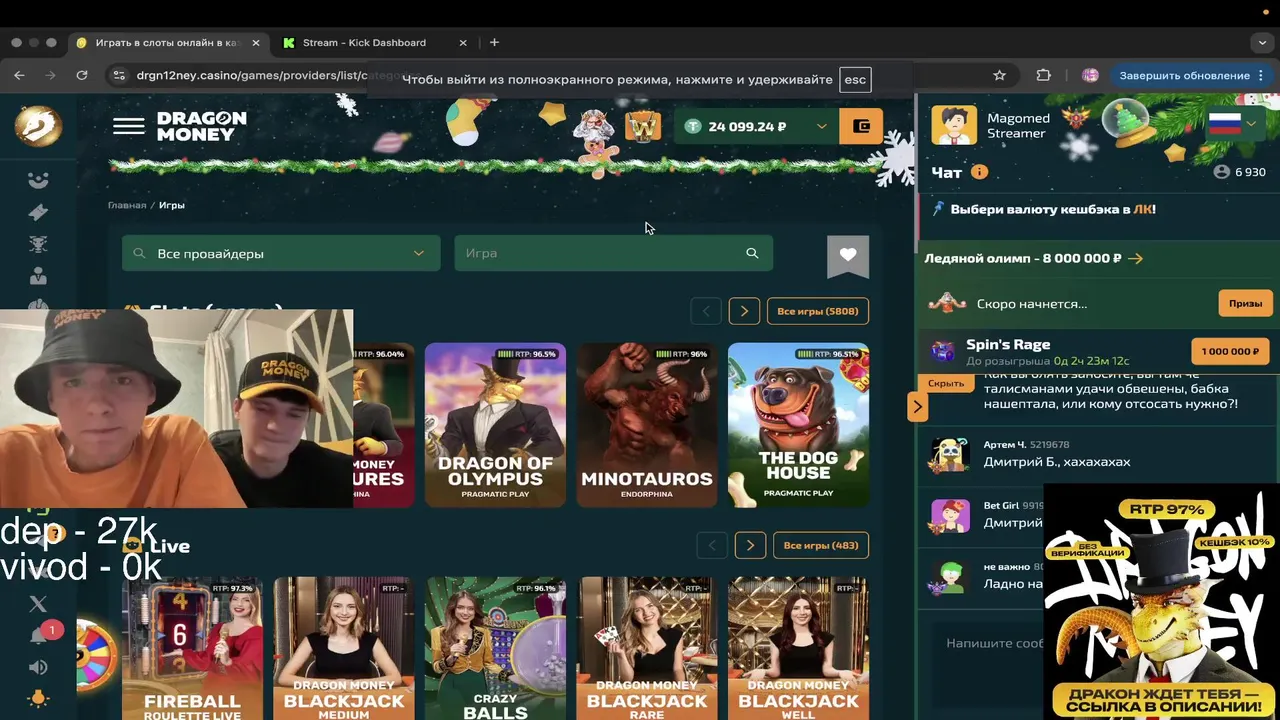The width and height of the screenshot is (1280, 720).
Task: Go to next slots page arrow
Action: 744,311
